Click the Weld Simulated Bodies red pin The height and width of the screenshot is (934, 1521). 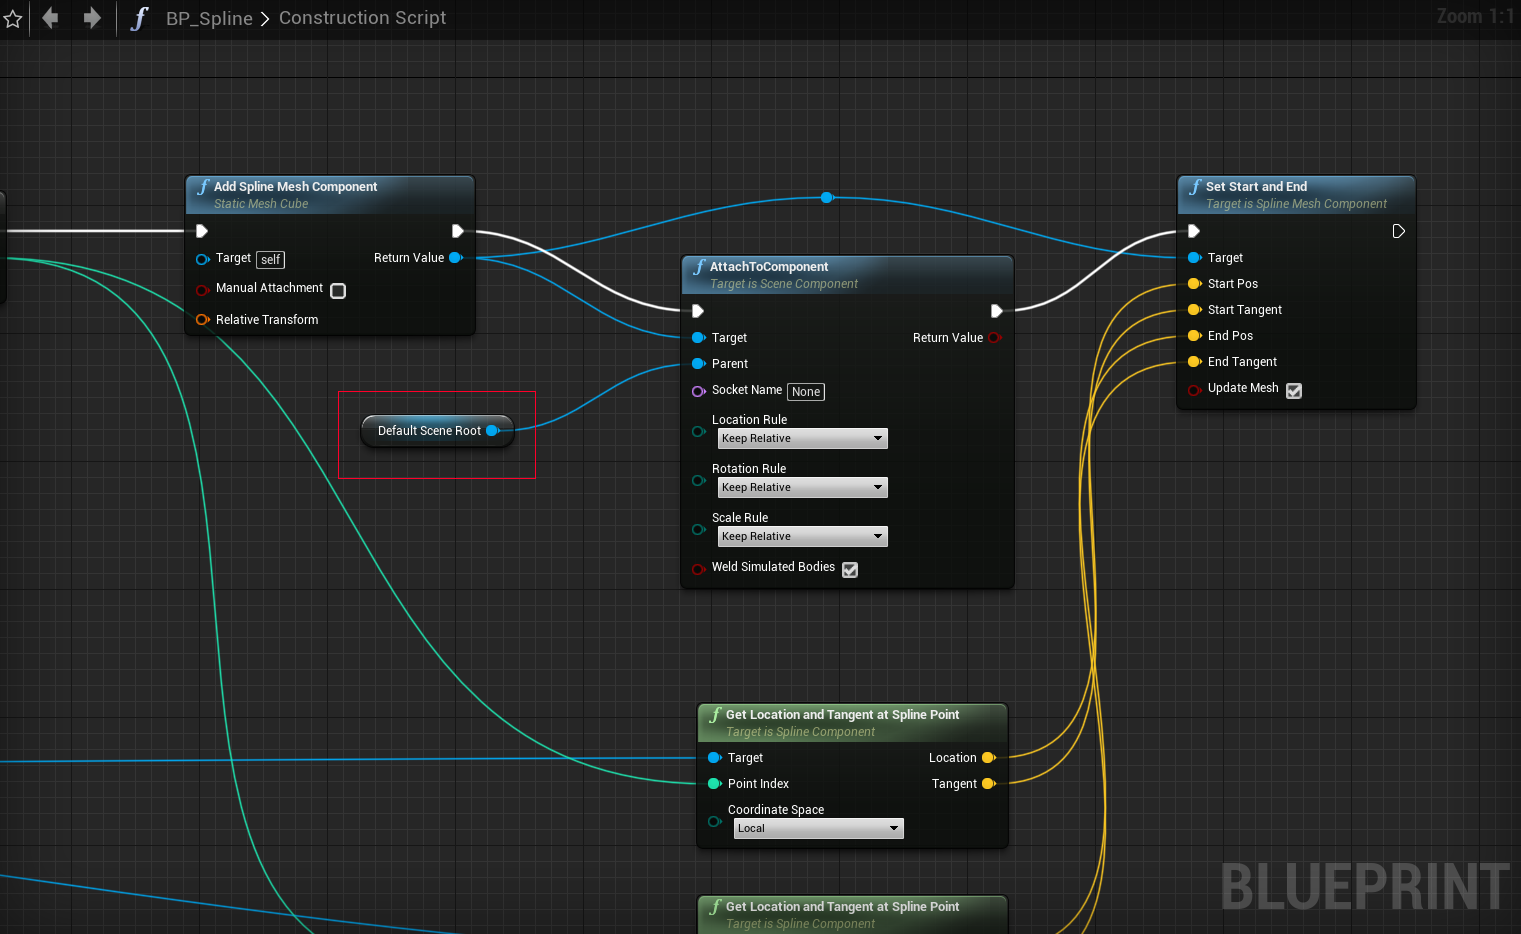point(698,570)
